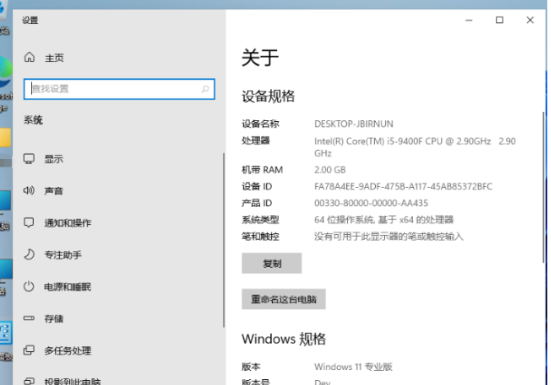Click the 设备规格 section heading
The image size is (551, 385).
click(x=268, y=96)
